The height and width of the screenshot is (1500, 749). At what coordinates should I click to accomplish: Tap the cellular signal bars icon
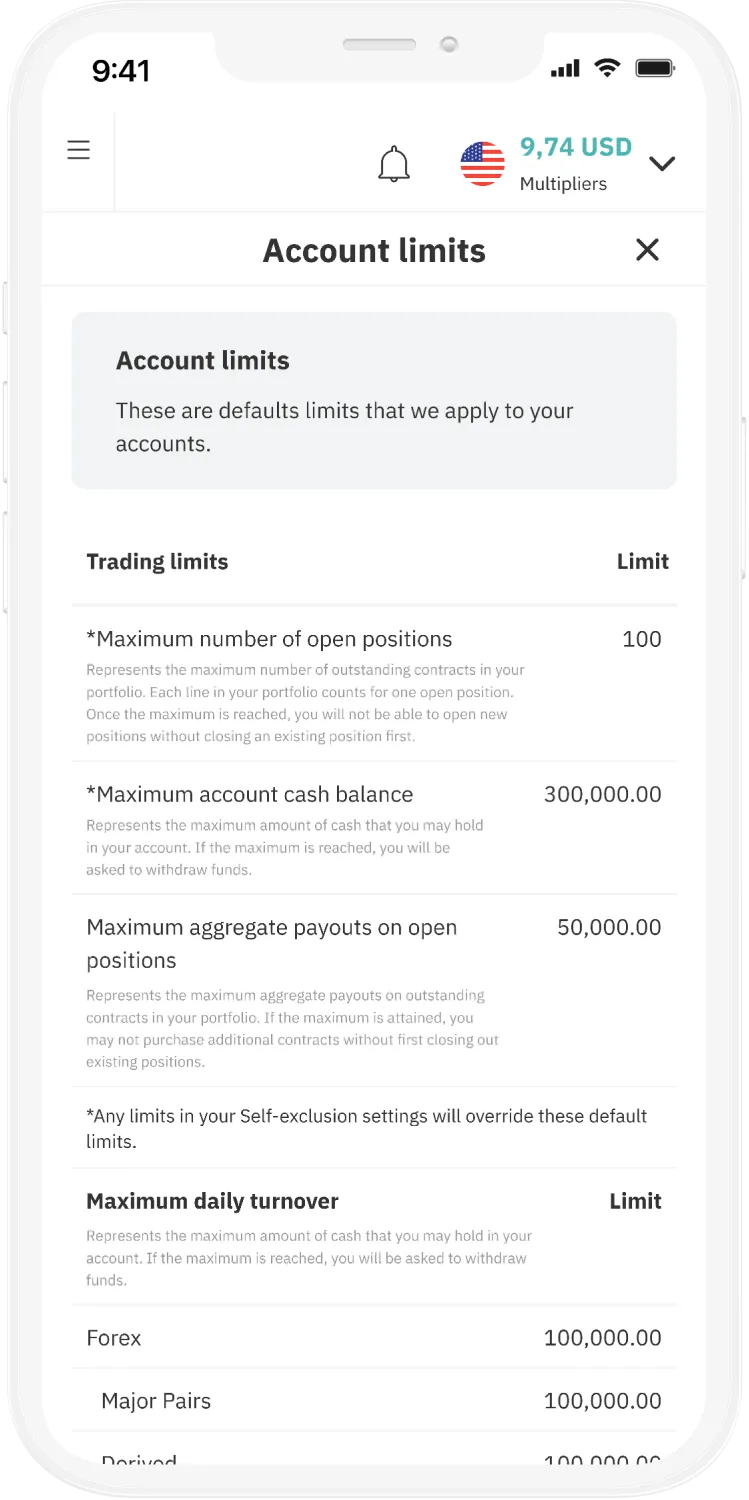[x=566, y=68]
